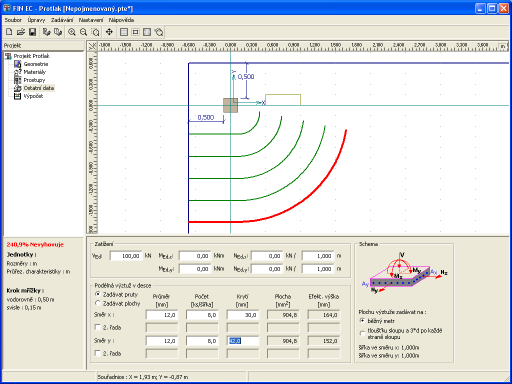The width and height of the screenshot is (512, 384).
Task: Select Materiály in the project tree
Action: point(35,72)
